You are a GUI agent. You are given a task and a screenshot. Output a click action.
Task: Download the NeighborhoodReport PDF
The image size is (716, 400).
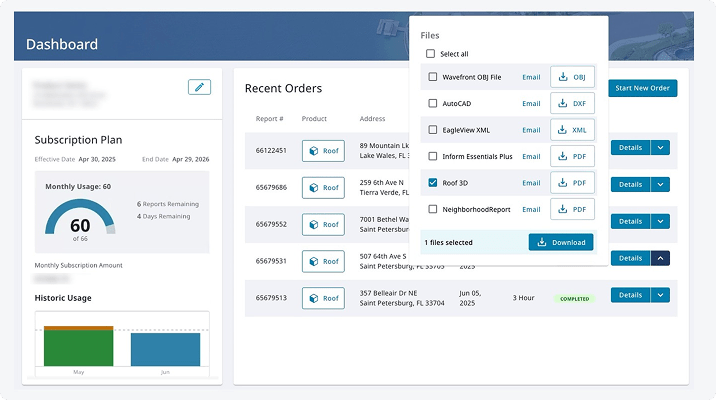pyautogui.click(x=572, y=209)
